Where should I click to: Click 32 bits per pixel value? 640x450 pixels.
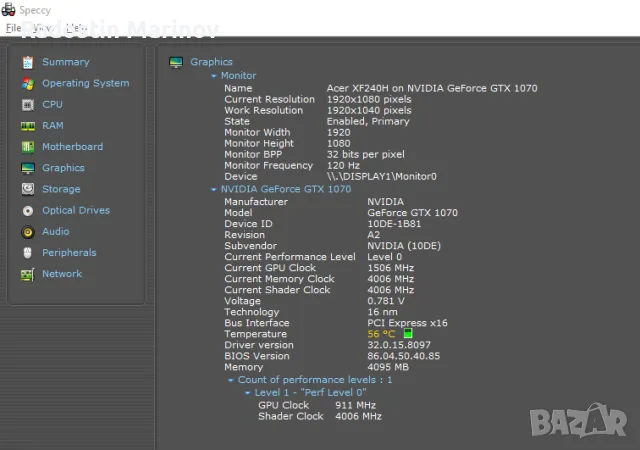[x=366, y=154]
